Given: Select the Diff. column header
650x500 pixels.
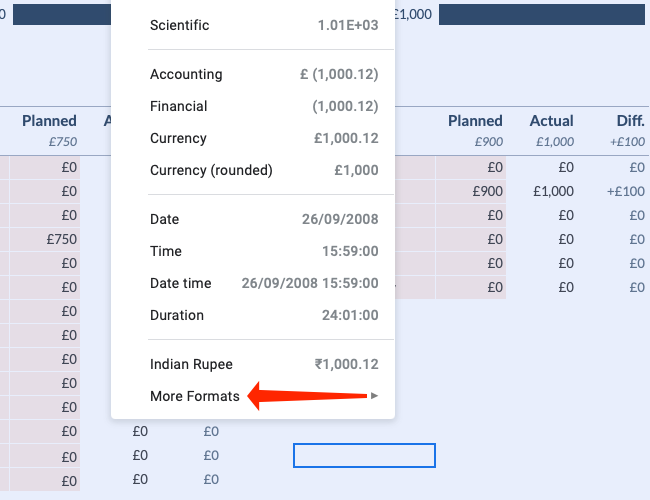Looking at the screenshot, I should (x=630, y=121).
